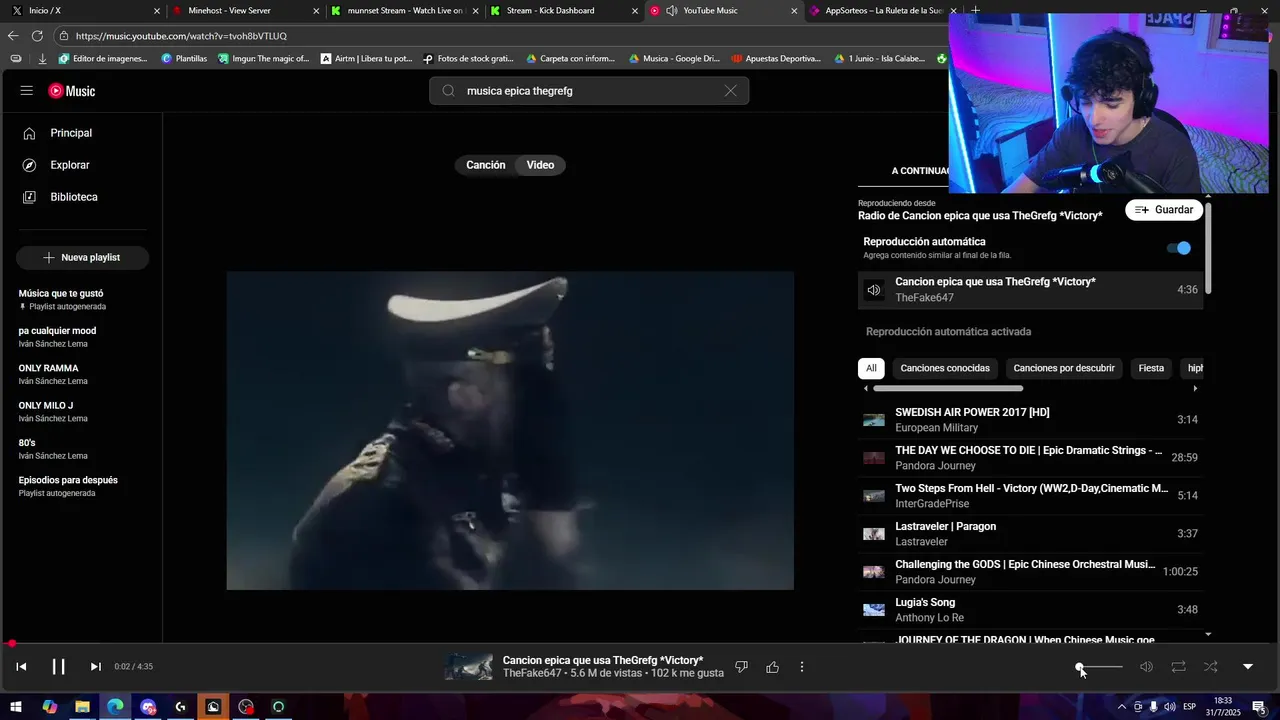Image resolution: width=1280 pixels, height=720 pixels.
Task: Play THE DAY WE CHOOSE TO DIE track
Action: coord(1030,458)
